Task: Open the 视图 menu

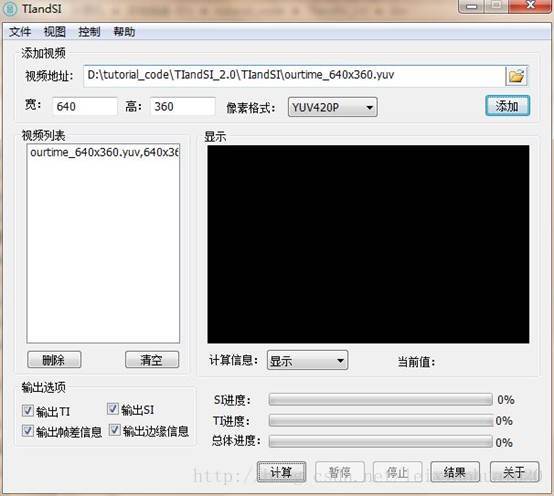Action: [x=54, y=32]
